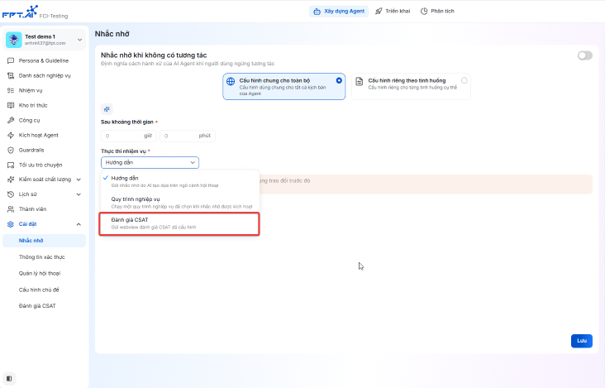Image resolution: width=605 pixels, height=388 pixels.
Task: Click the document icon in Cấu hình riêng card
Action: [x=359, y=81]
